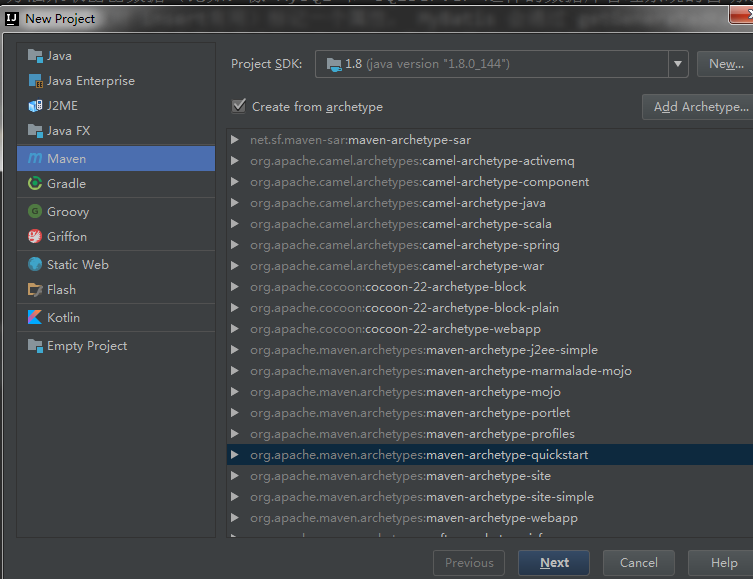Select Java project type
This screenshot has height=579, width=753.
[116, 56]
